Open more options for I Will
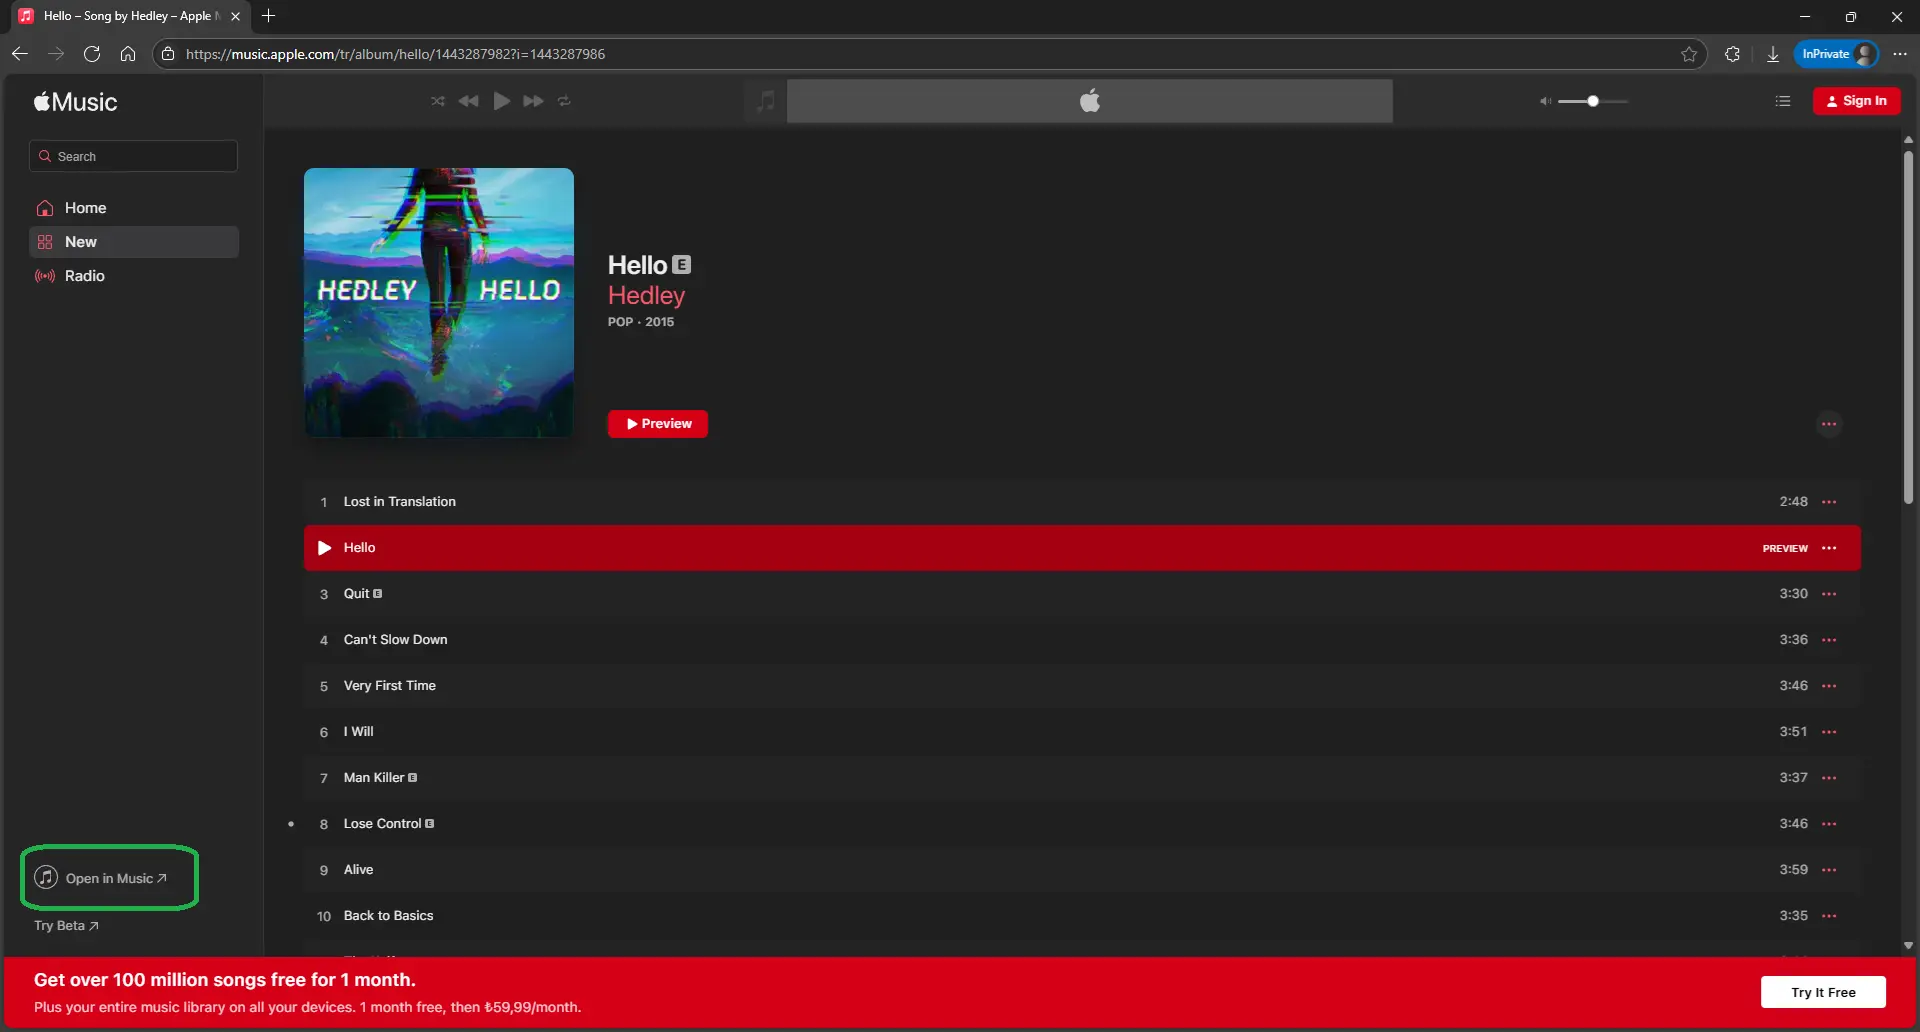This screenshot has width=1920, height=1032. coord(1829,732)
